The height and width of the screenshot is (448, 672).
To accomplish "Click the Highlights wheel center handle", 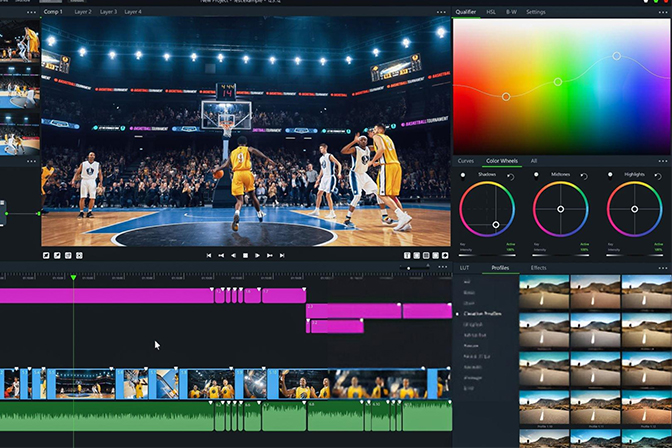I will click(634, 209).
